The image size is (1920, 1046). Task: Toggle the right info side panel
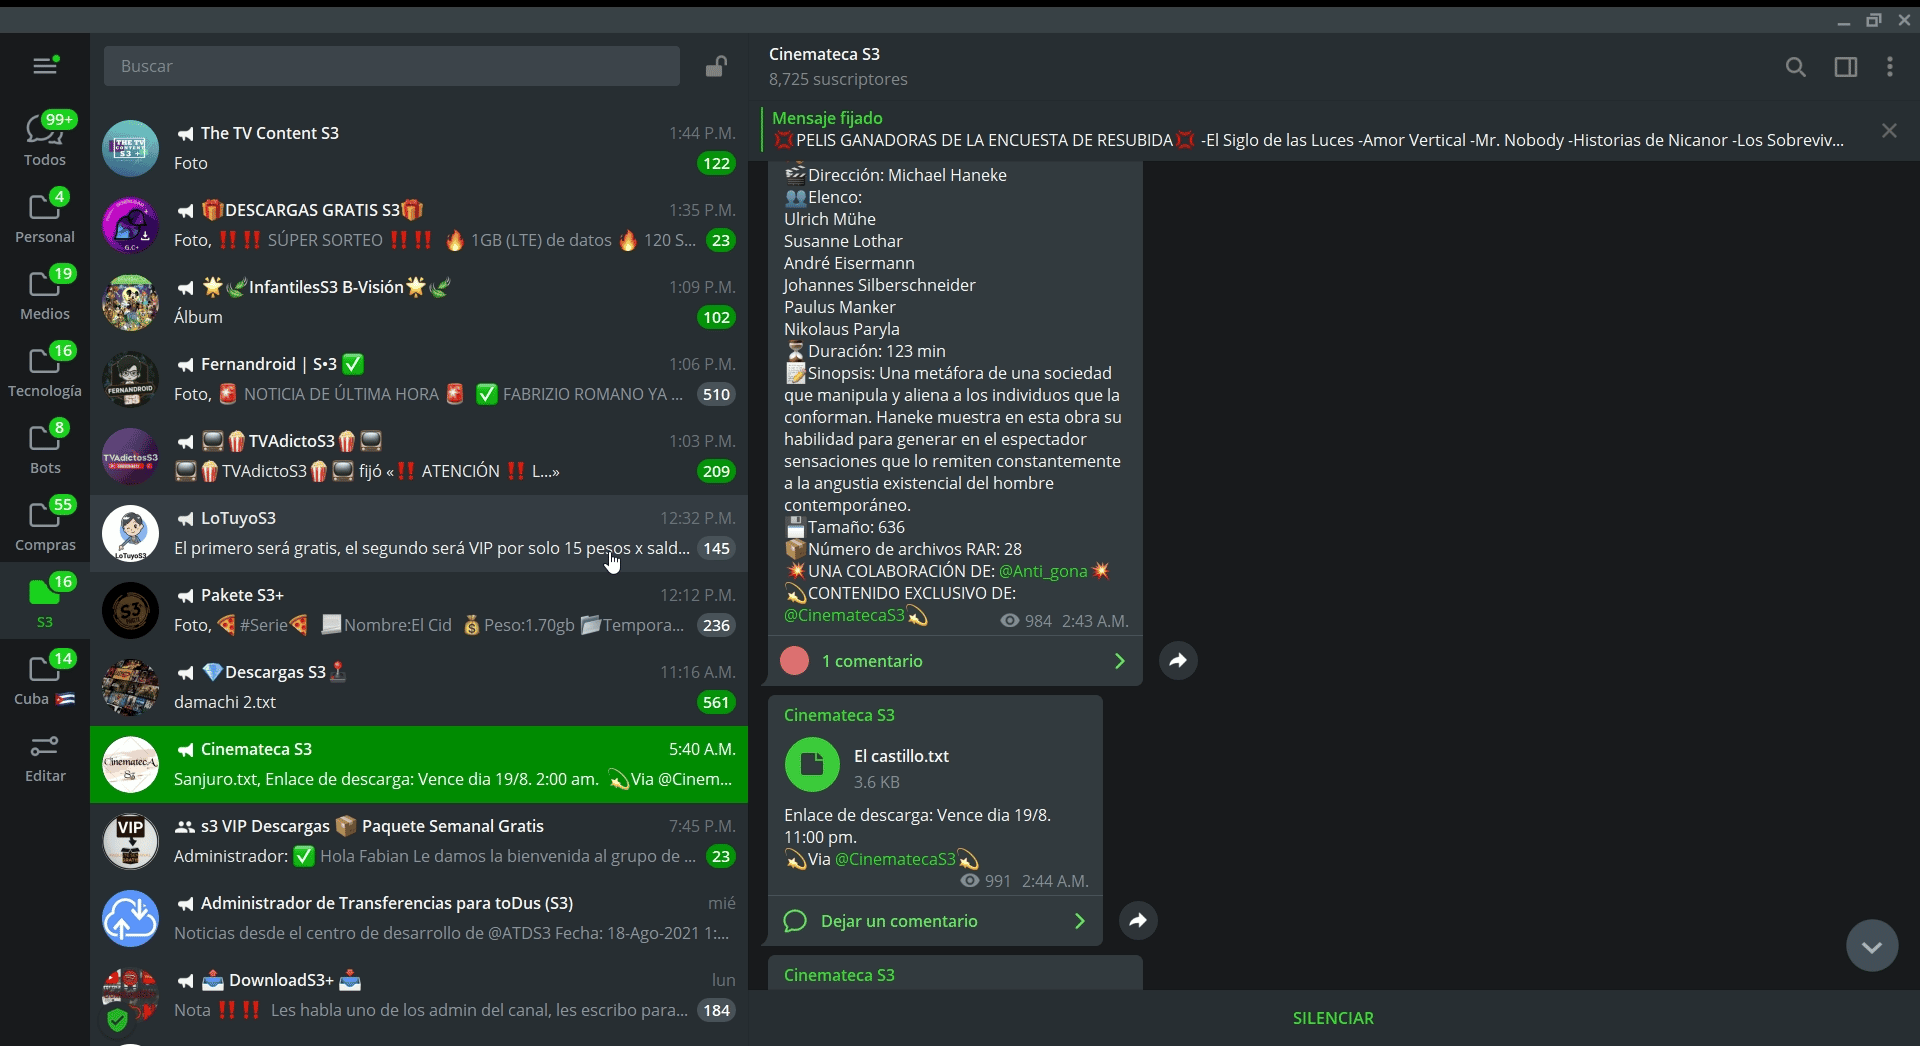[x=1846, y=67]
